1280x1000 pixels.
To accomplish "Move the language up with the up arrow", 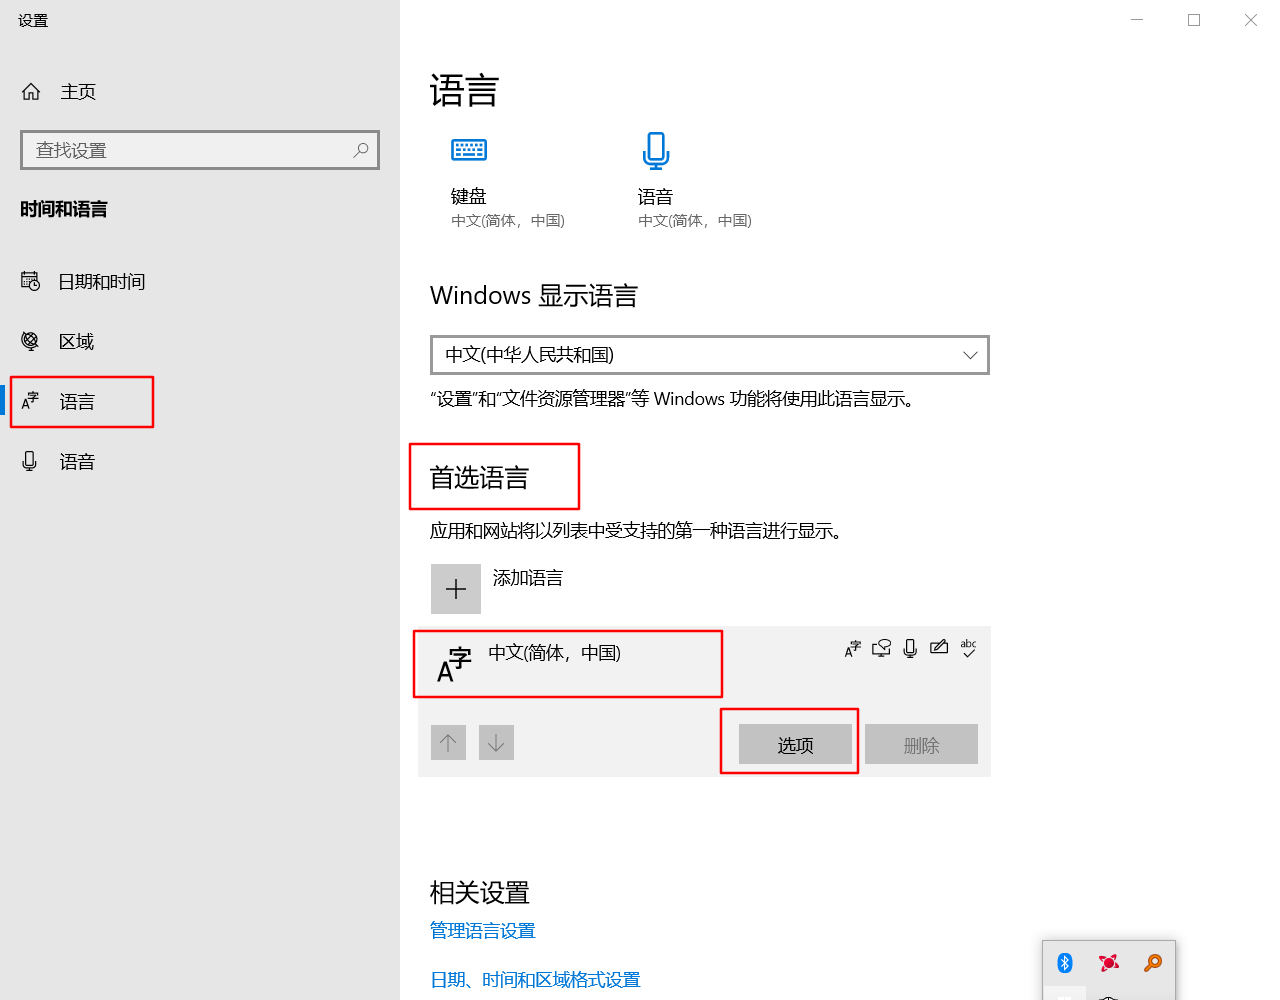I will pyautogui.click(x=448, y=743).
